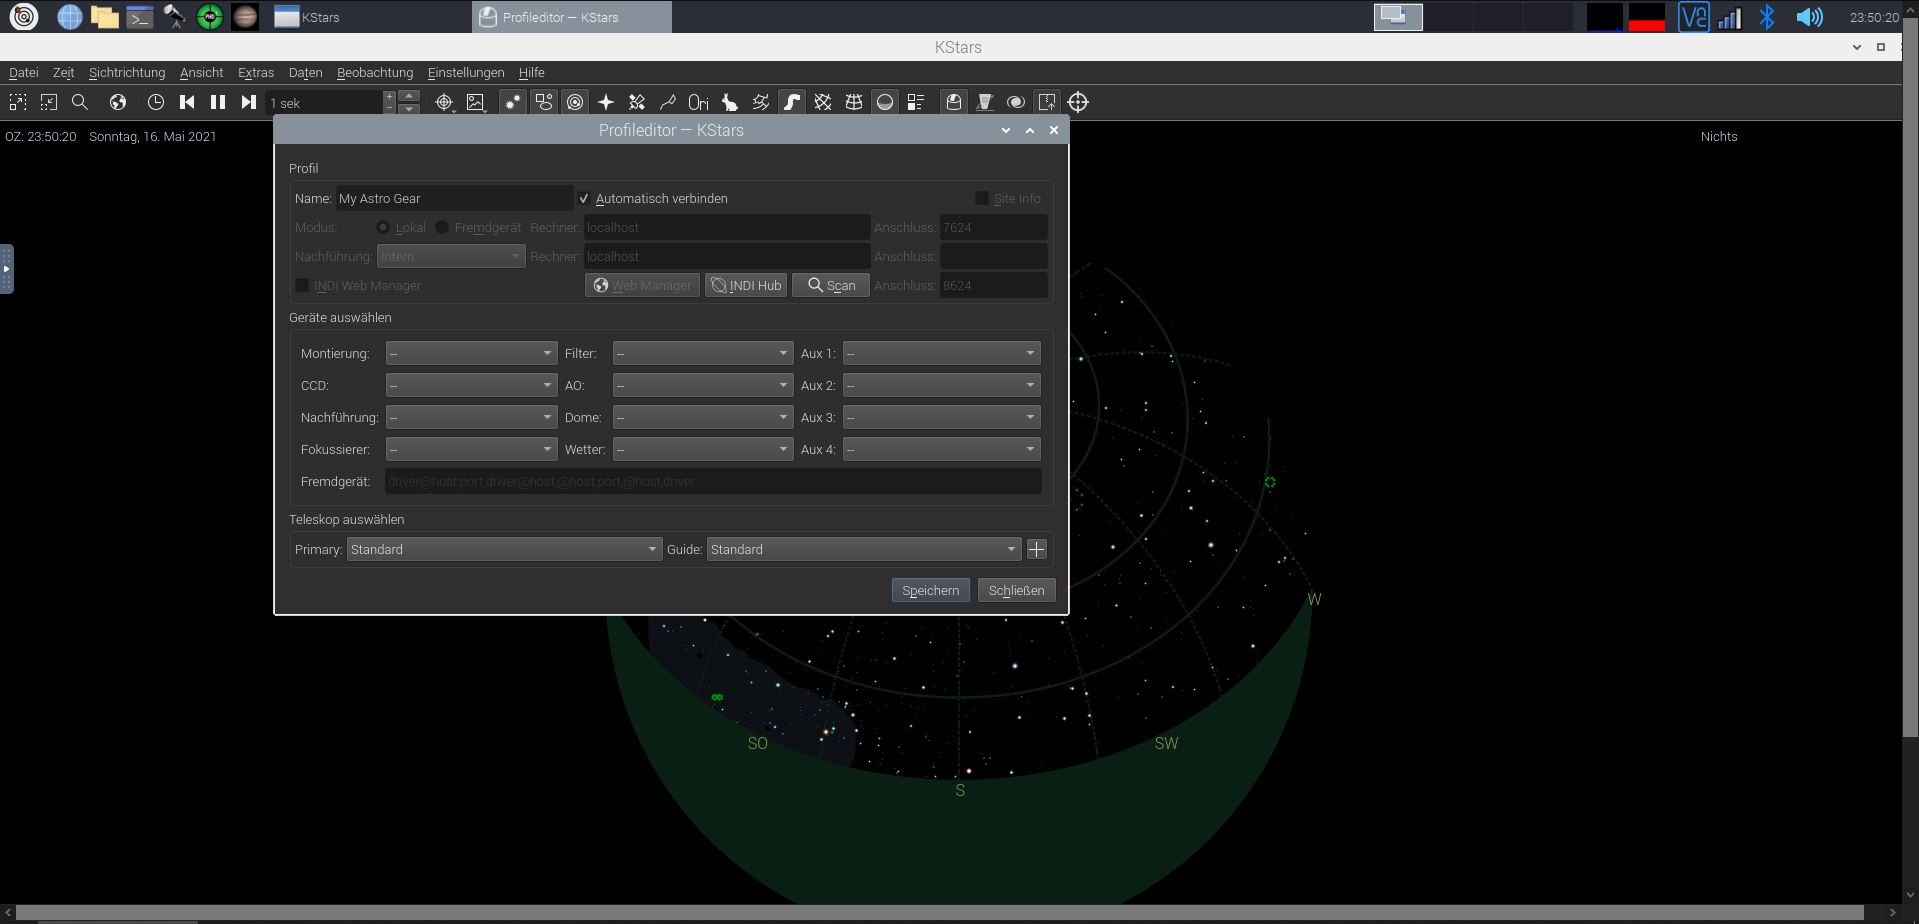The height and width of the screenshot is (924, 1919).
Task: Pause the simulation clock
Action: coord(218,102)
